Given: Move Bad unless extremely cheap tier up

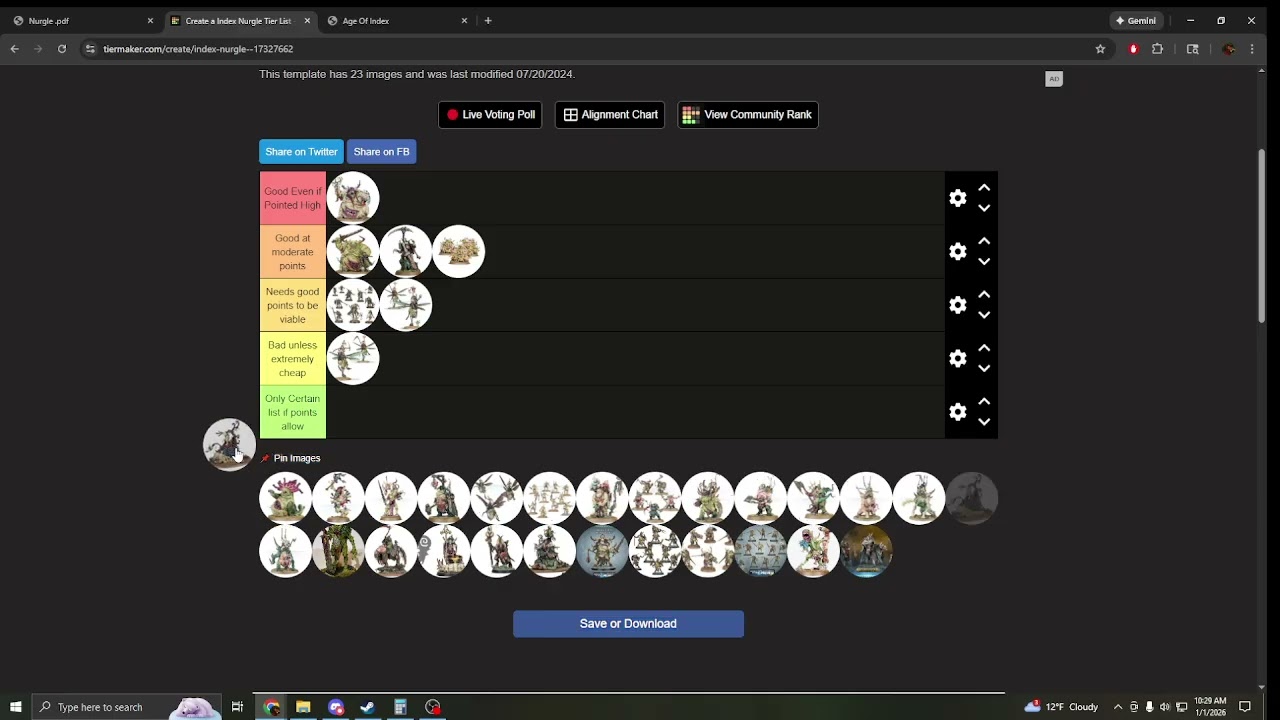Looking at the screenshot, I should click(x=984, y=347).
